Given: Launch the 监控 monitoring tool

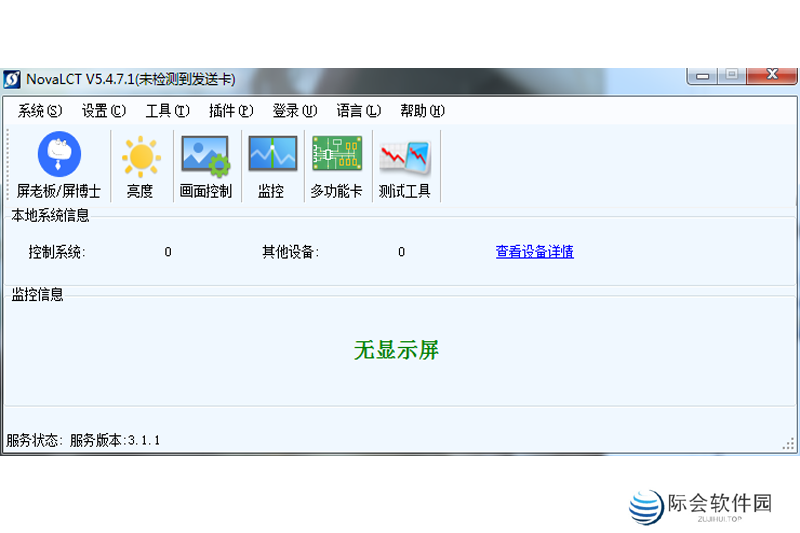Looking at the screenshot, I should [272, 165].
